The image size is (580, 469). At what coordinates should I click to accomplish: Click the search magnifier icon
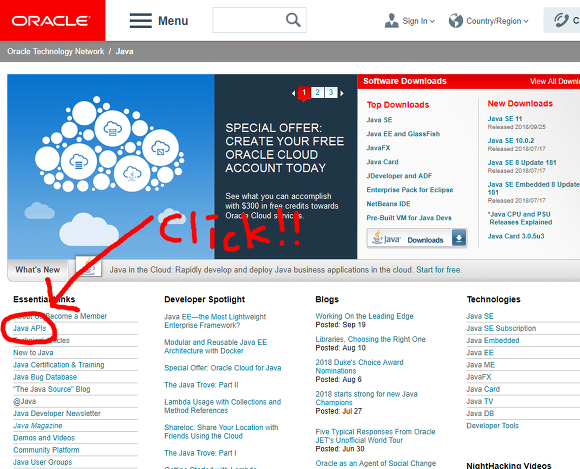pyautogui.click(x=293, y=20)
